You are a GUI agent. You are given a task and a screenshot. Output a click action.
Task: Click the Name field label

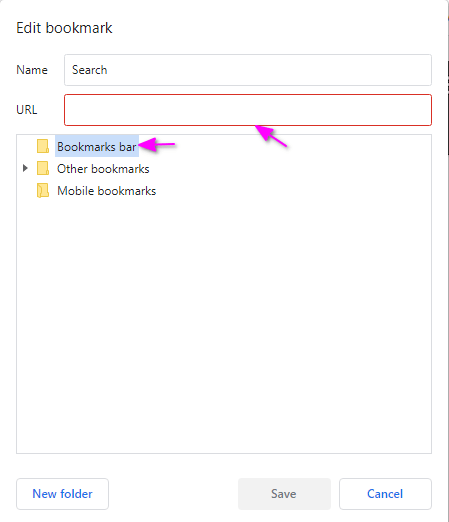tap(32, 70)
